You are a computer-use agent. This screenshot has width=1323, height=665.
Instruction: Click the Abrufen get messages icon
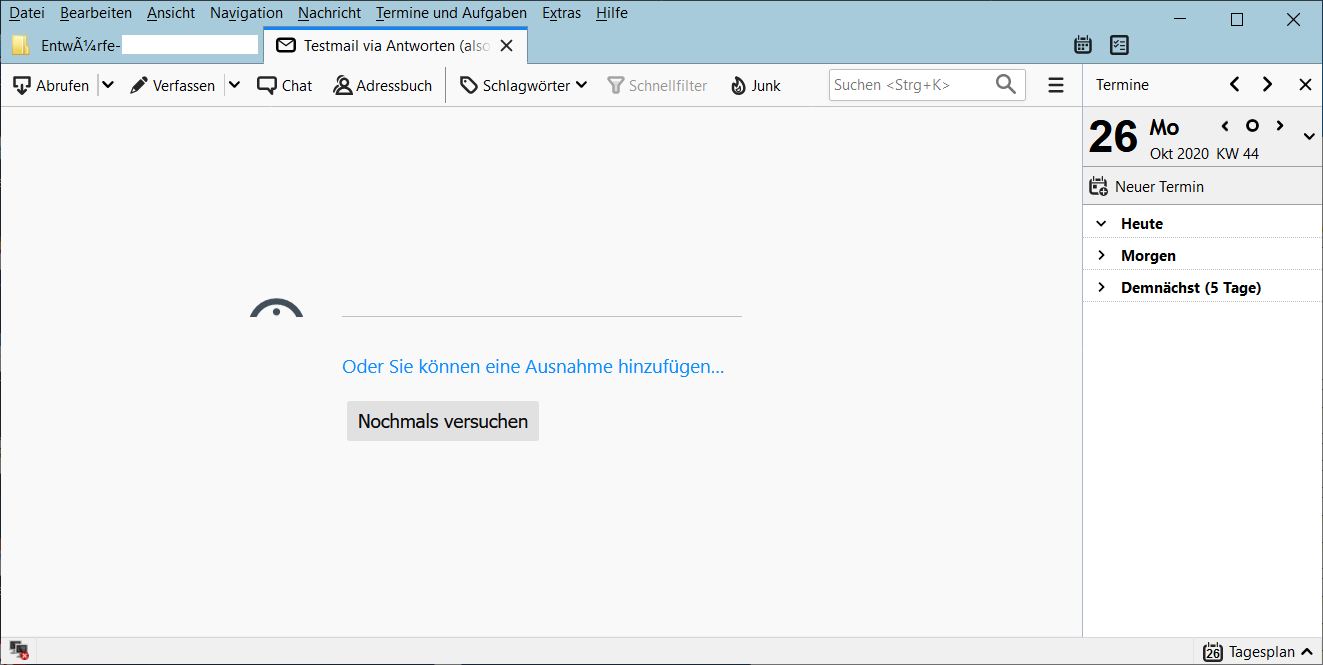(x=22, y=86)
